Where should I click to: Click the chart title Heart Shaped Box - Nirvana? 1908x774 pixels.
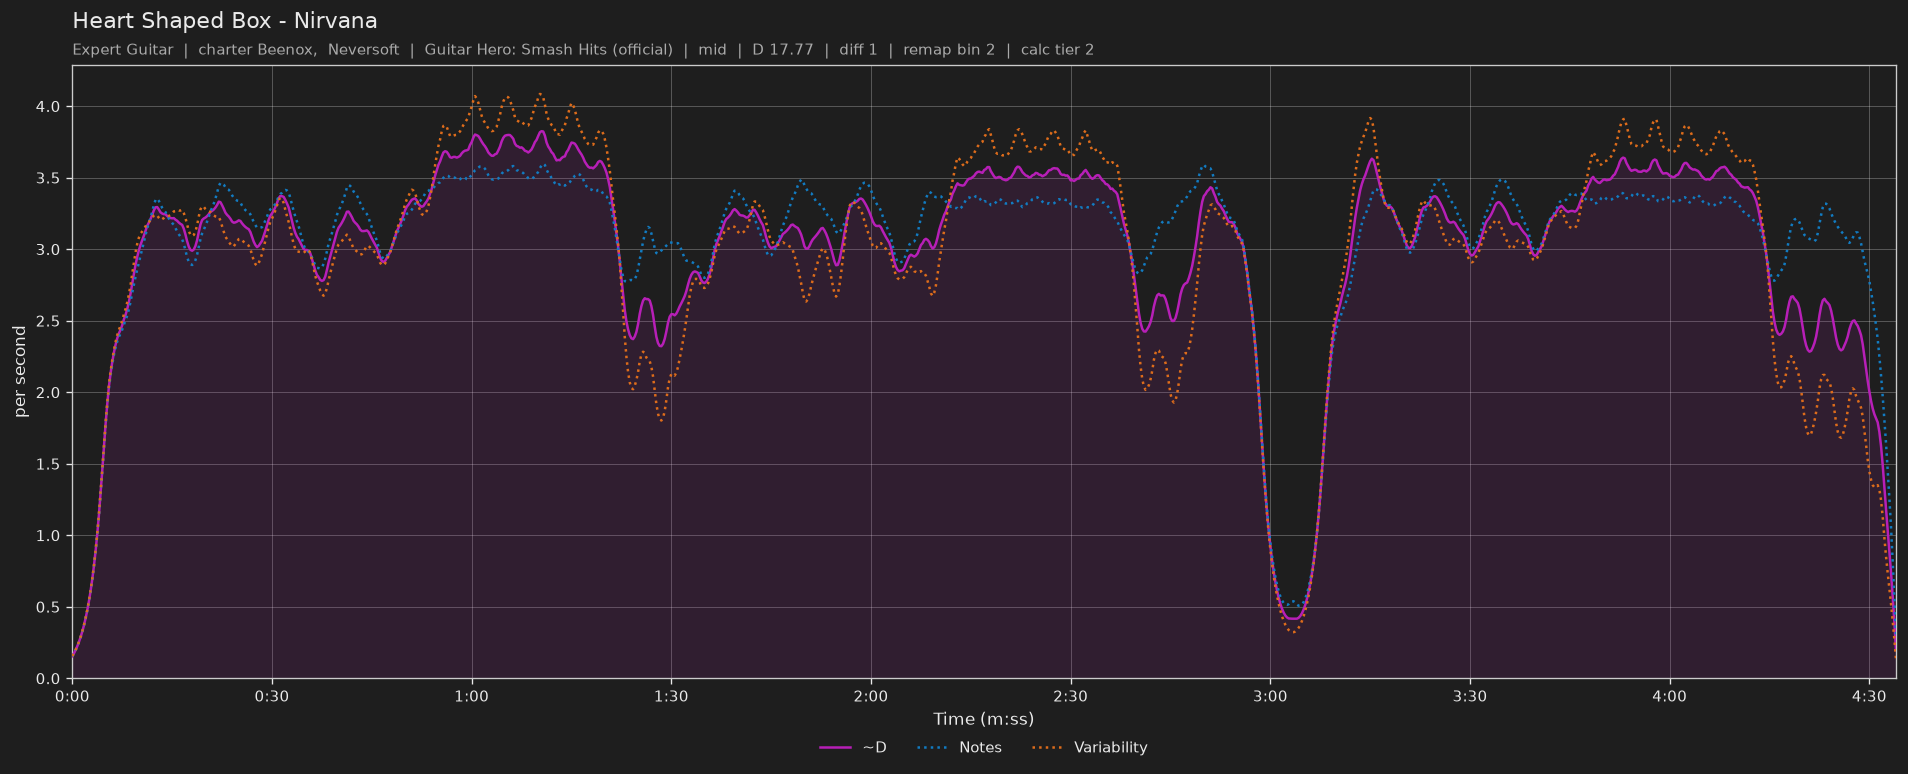[225, 20]
